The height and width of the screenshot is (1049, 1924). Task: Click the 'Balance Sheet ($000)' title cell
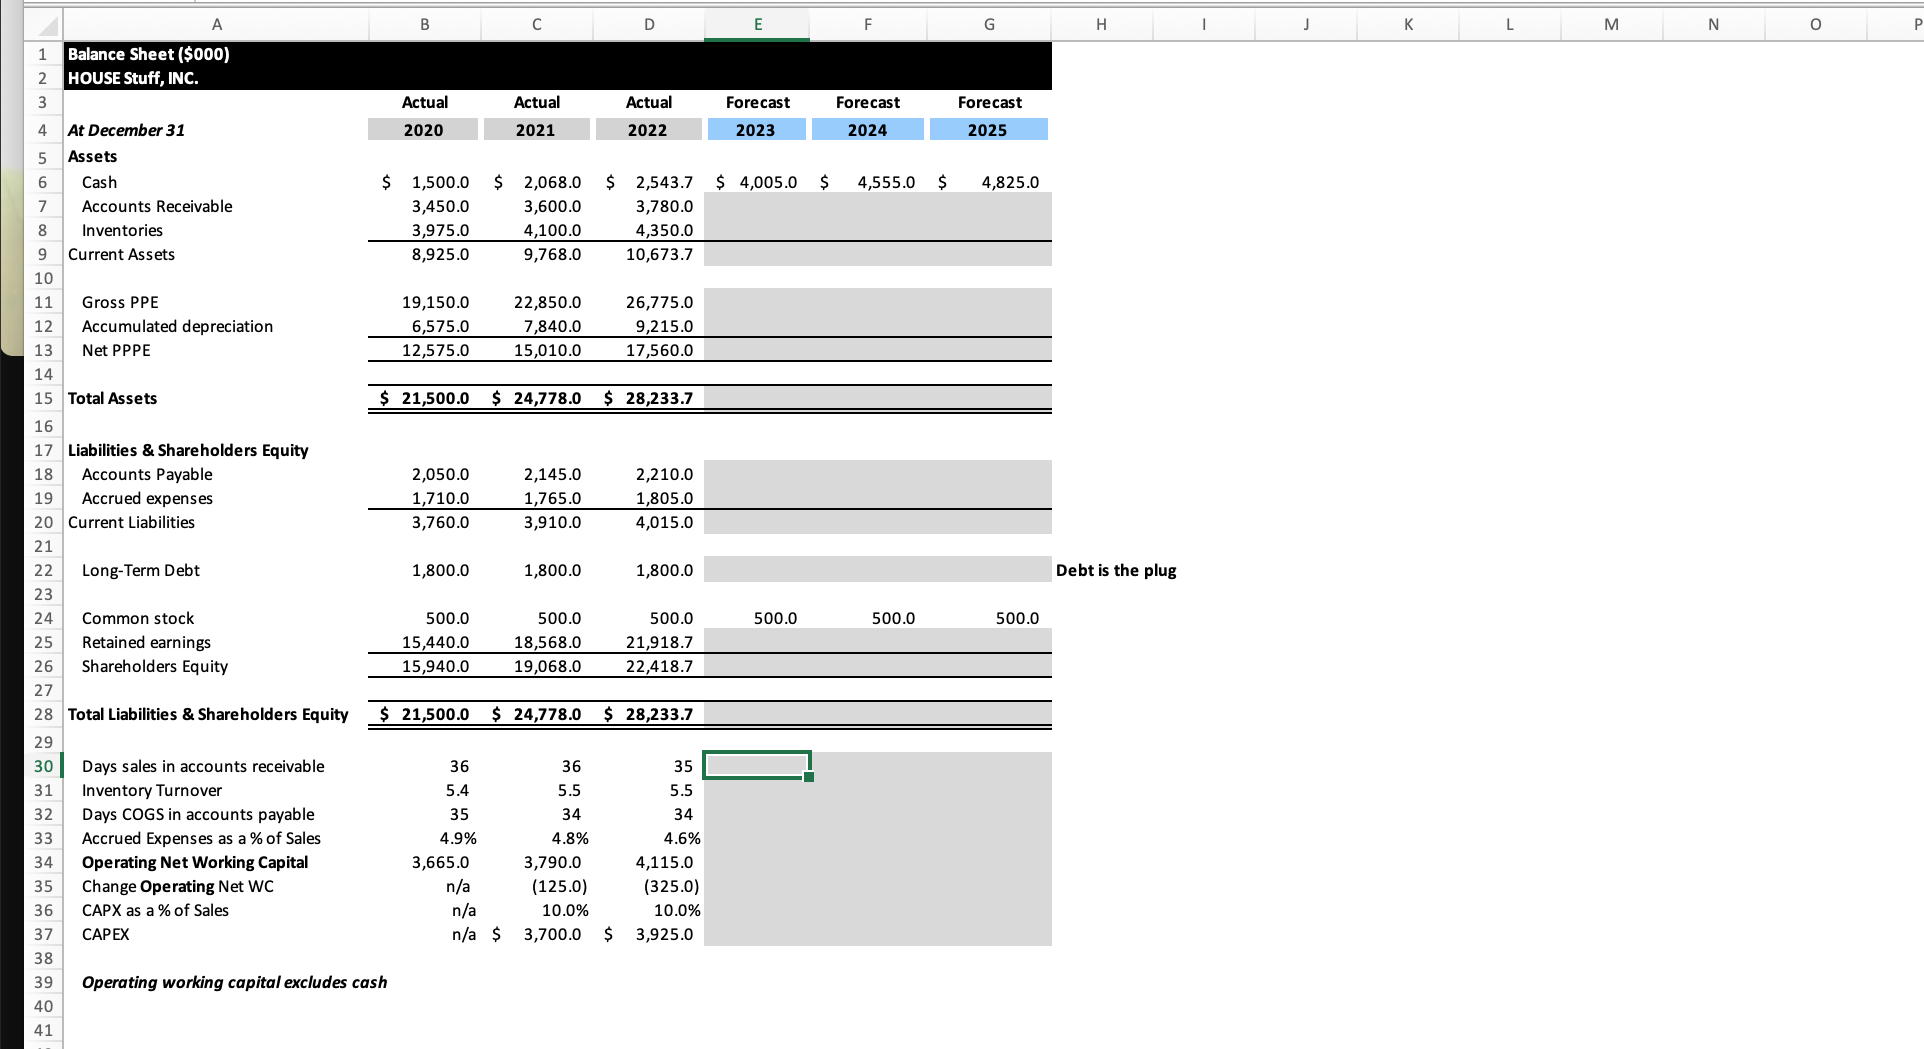pyautogui.click(x=149, y=54)
